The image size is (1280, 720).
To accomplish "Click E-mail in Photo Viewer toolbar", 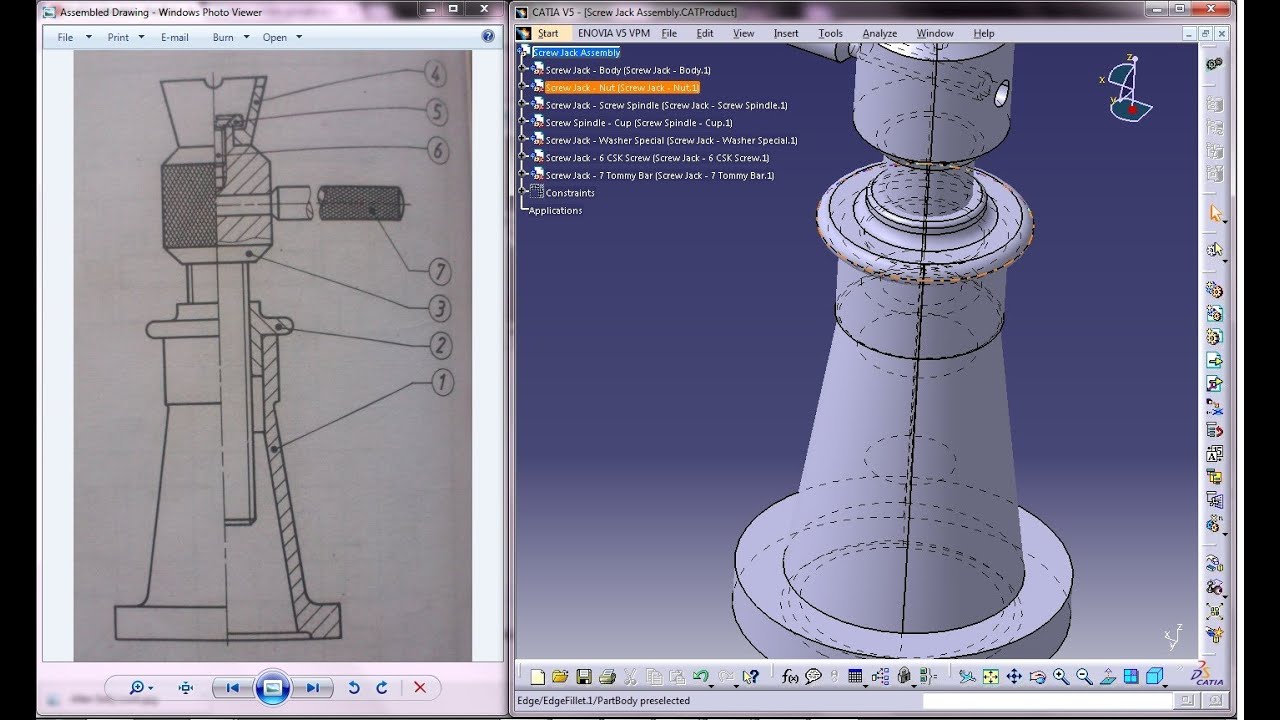I will (175, 37).
